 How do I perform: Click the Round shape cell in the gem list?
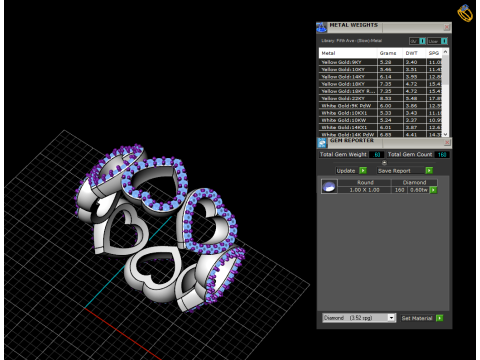(x=365, y=182)
